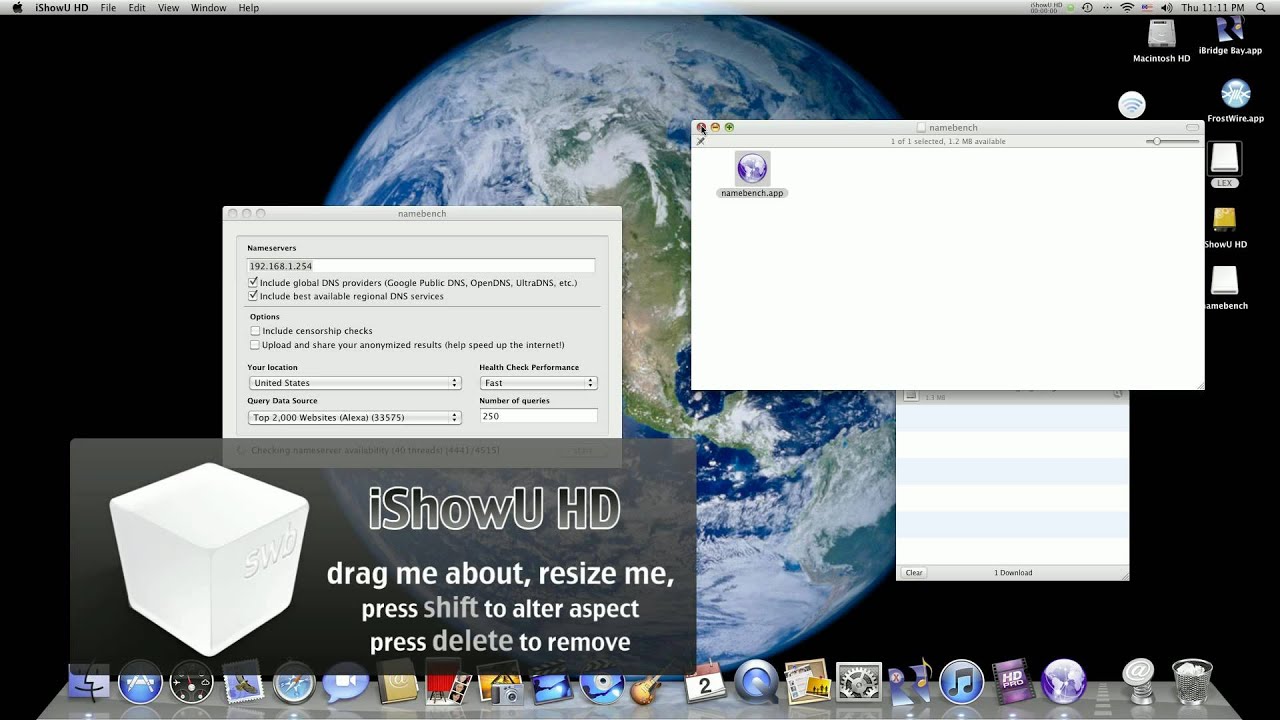Open the Window menu in the menu bar

[x=208, y=8]
